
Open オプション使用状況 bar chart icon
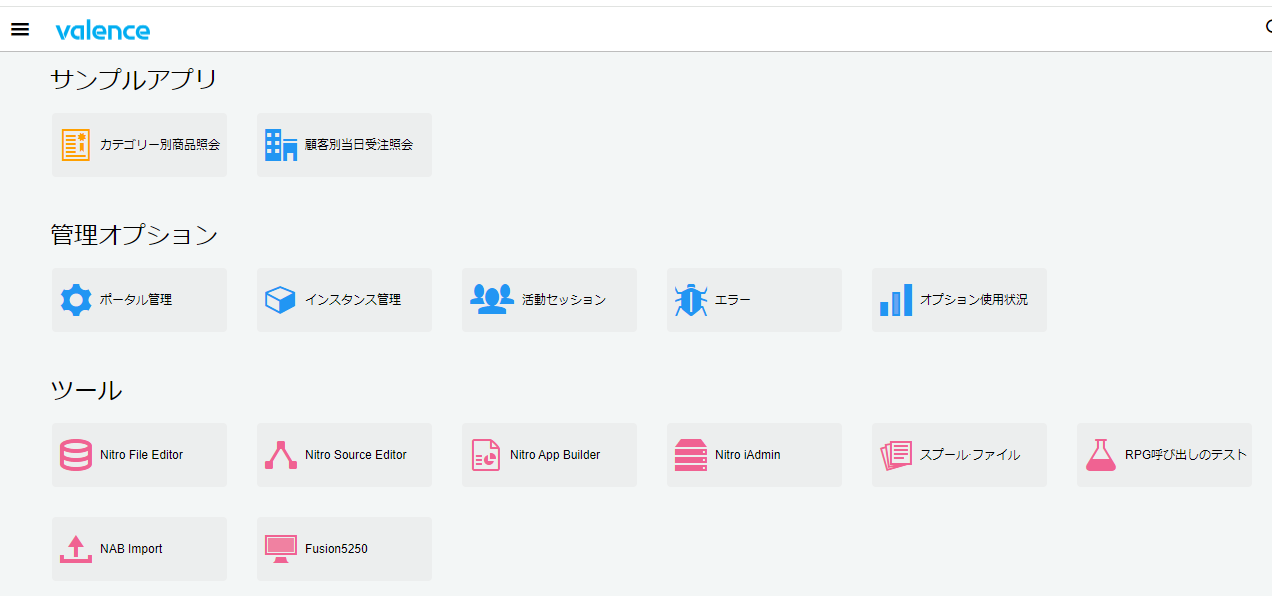pyautogui.click(x=896, y=300)
